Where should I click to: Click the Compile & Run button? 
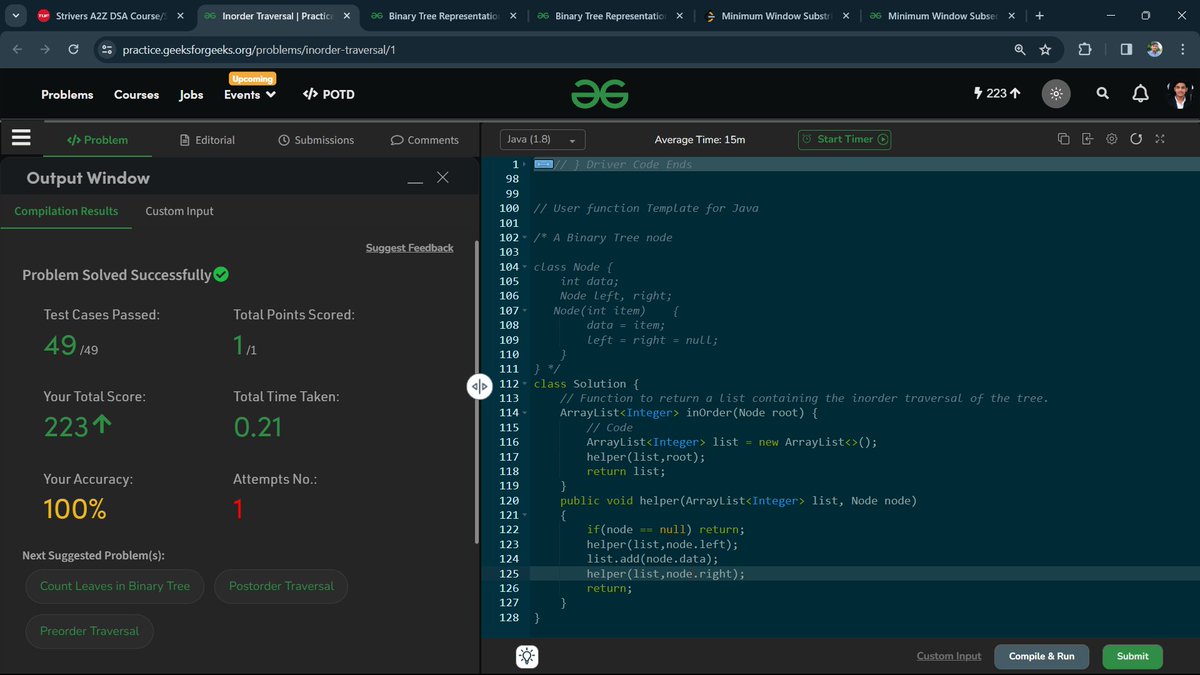1042,656
